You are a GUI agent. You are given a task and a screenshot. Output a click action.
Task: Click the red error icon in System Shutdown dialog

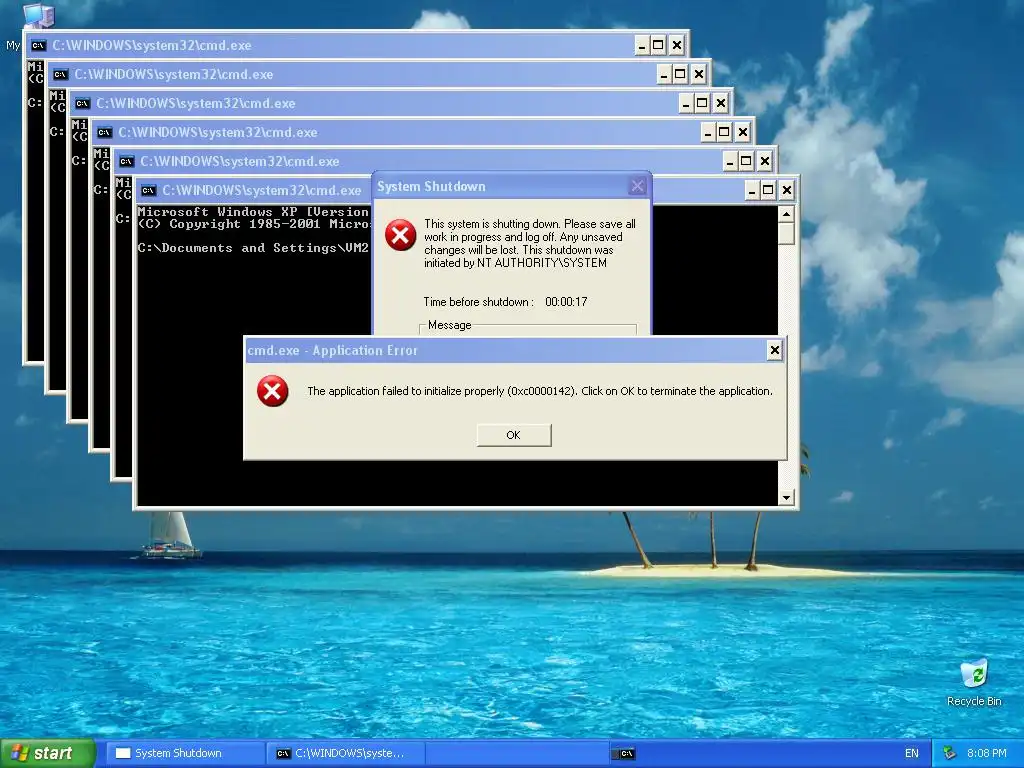400,235
